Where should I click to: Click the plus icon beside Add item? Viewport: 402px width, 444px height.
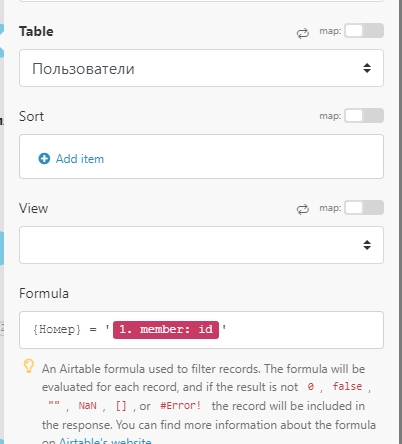pyautogui.click(x=44, y=159)
